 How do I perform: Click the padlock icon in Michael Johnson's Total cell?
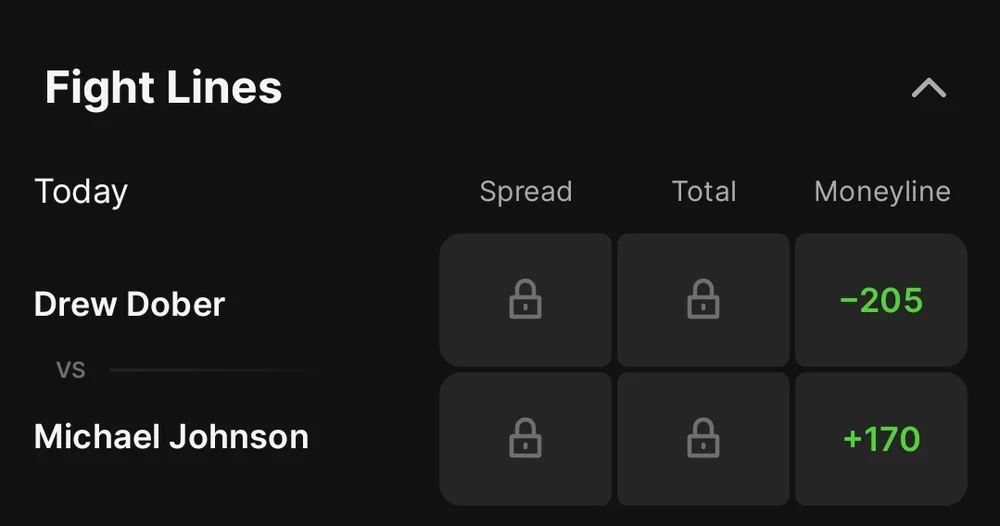pos(703,438)
